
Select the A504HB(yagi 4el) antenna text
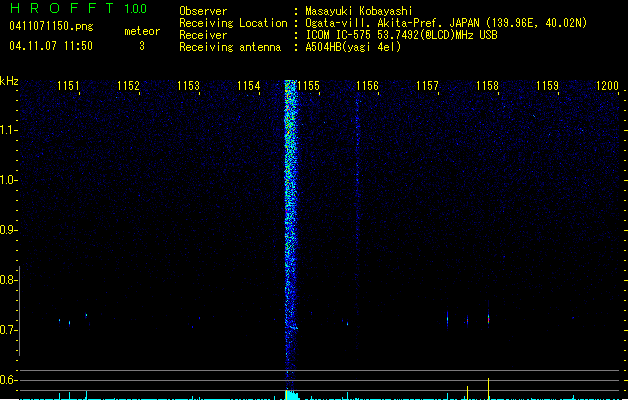coord(353,47)
